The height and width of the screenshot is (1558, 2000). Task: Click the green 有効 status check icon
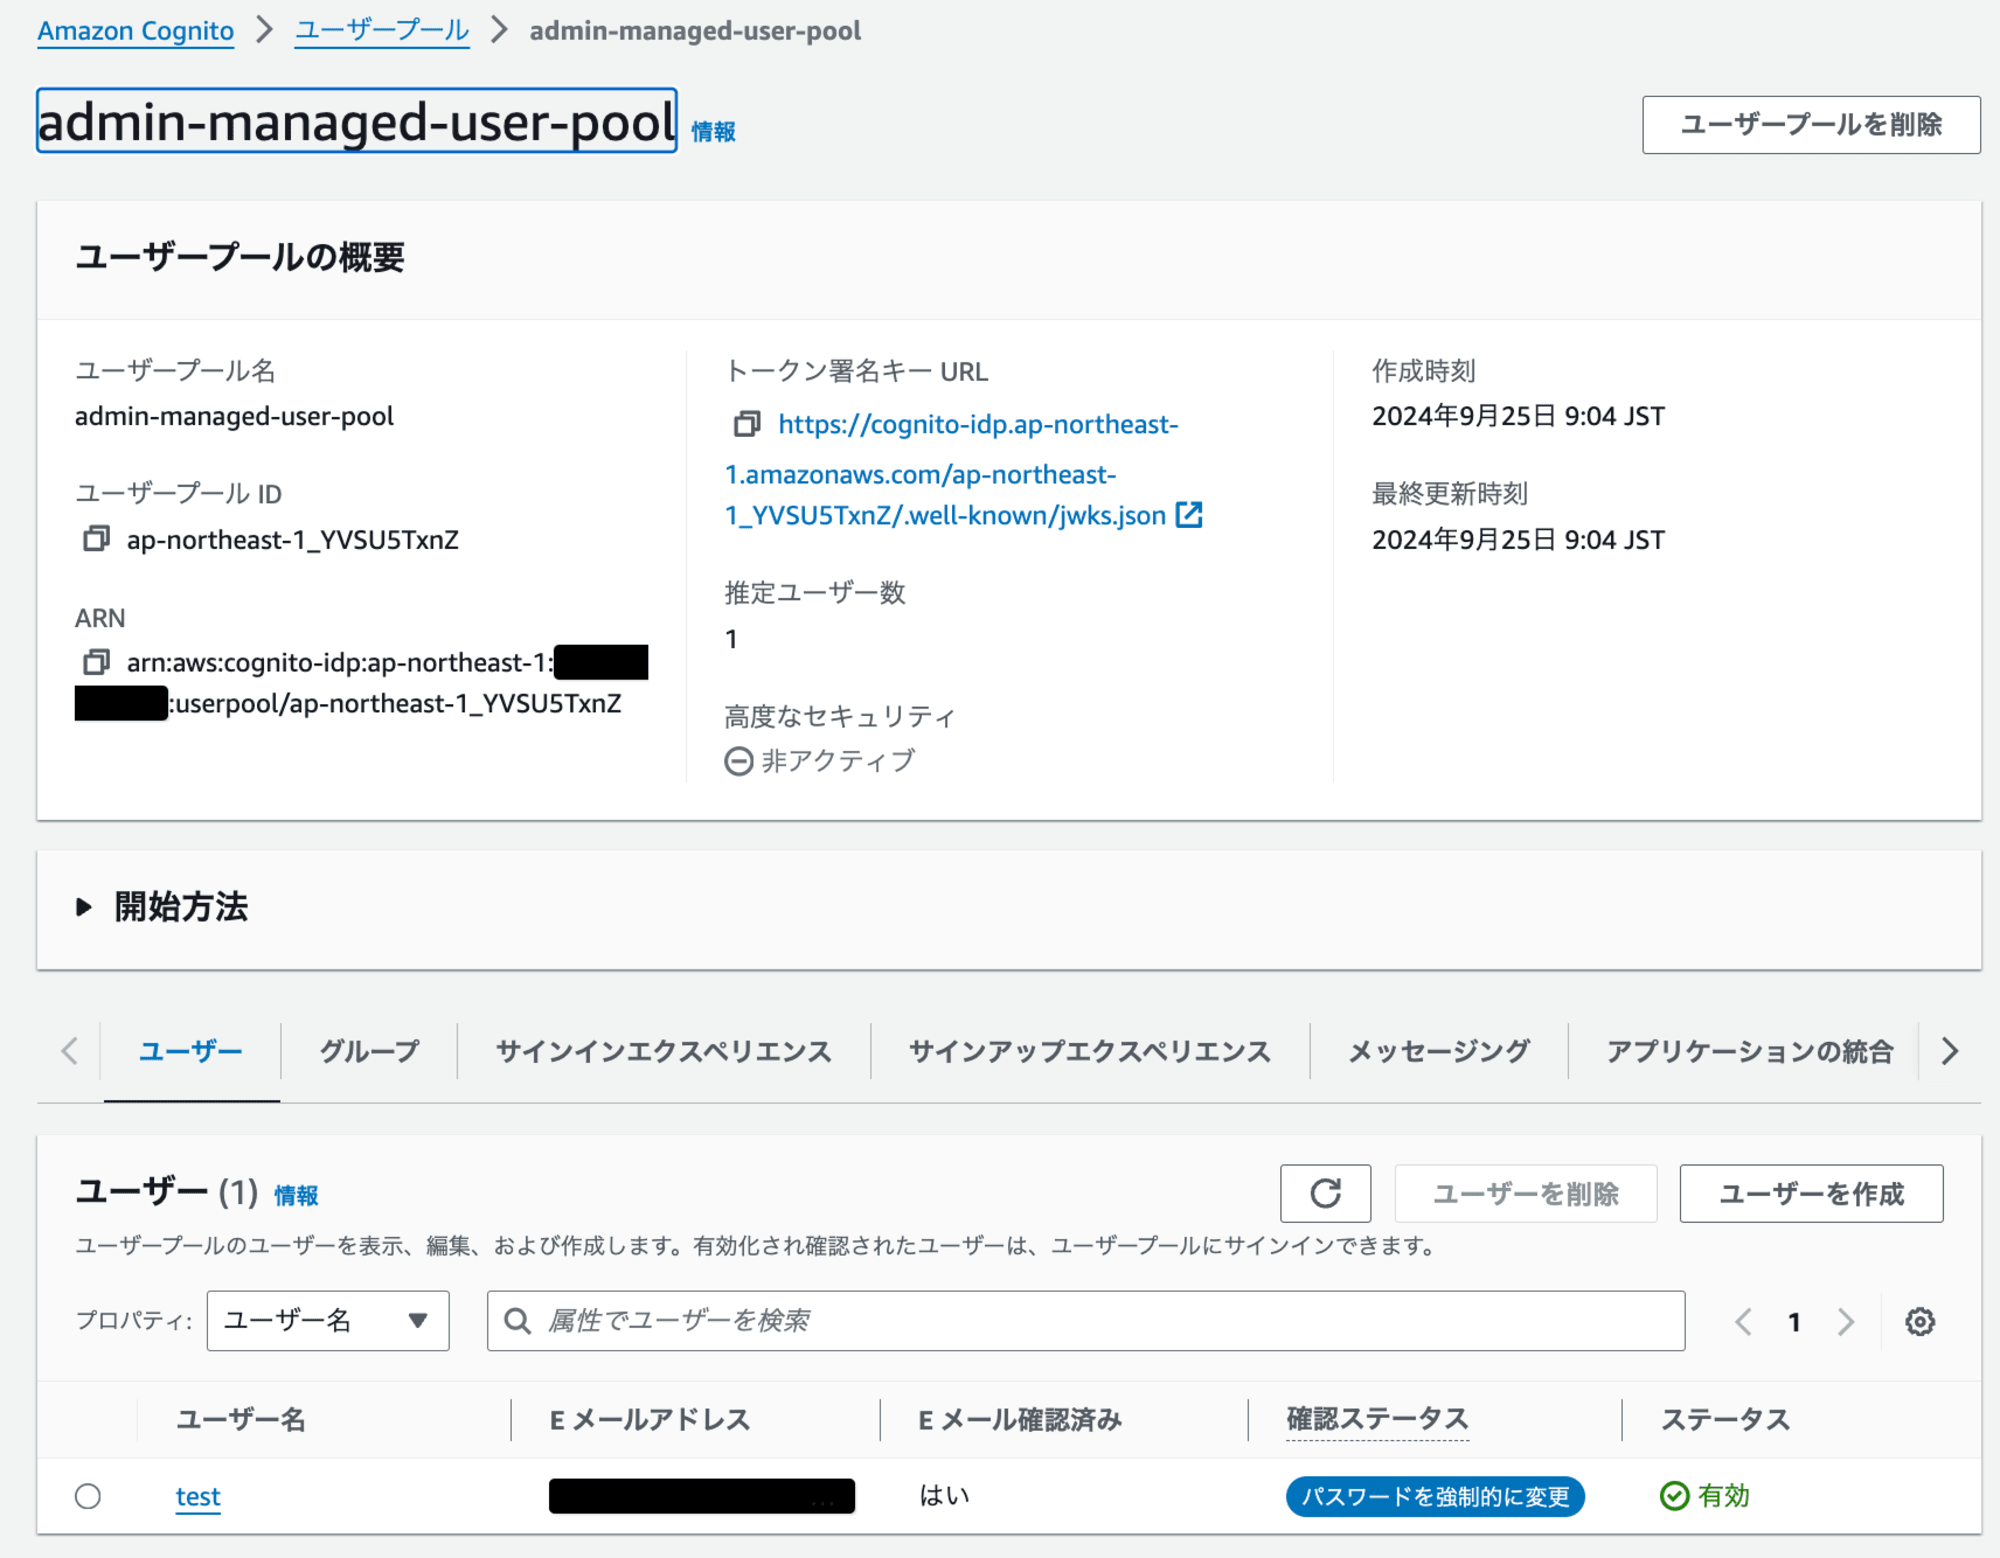point(1674,1496)
